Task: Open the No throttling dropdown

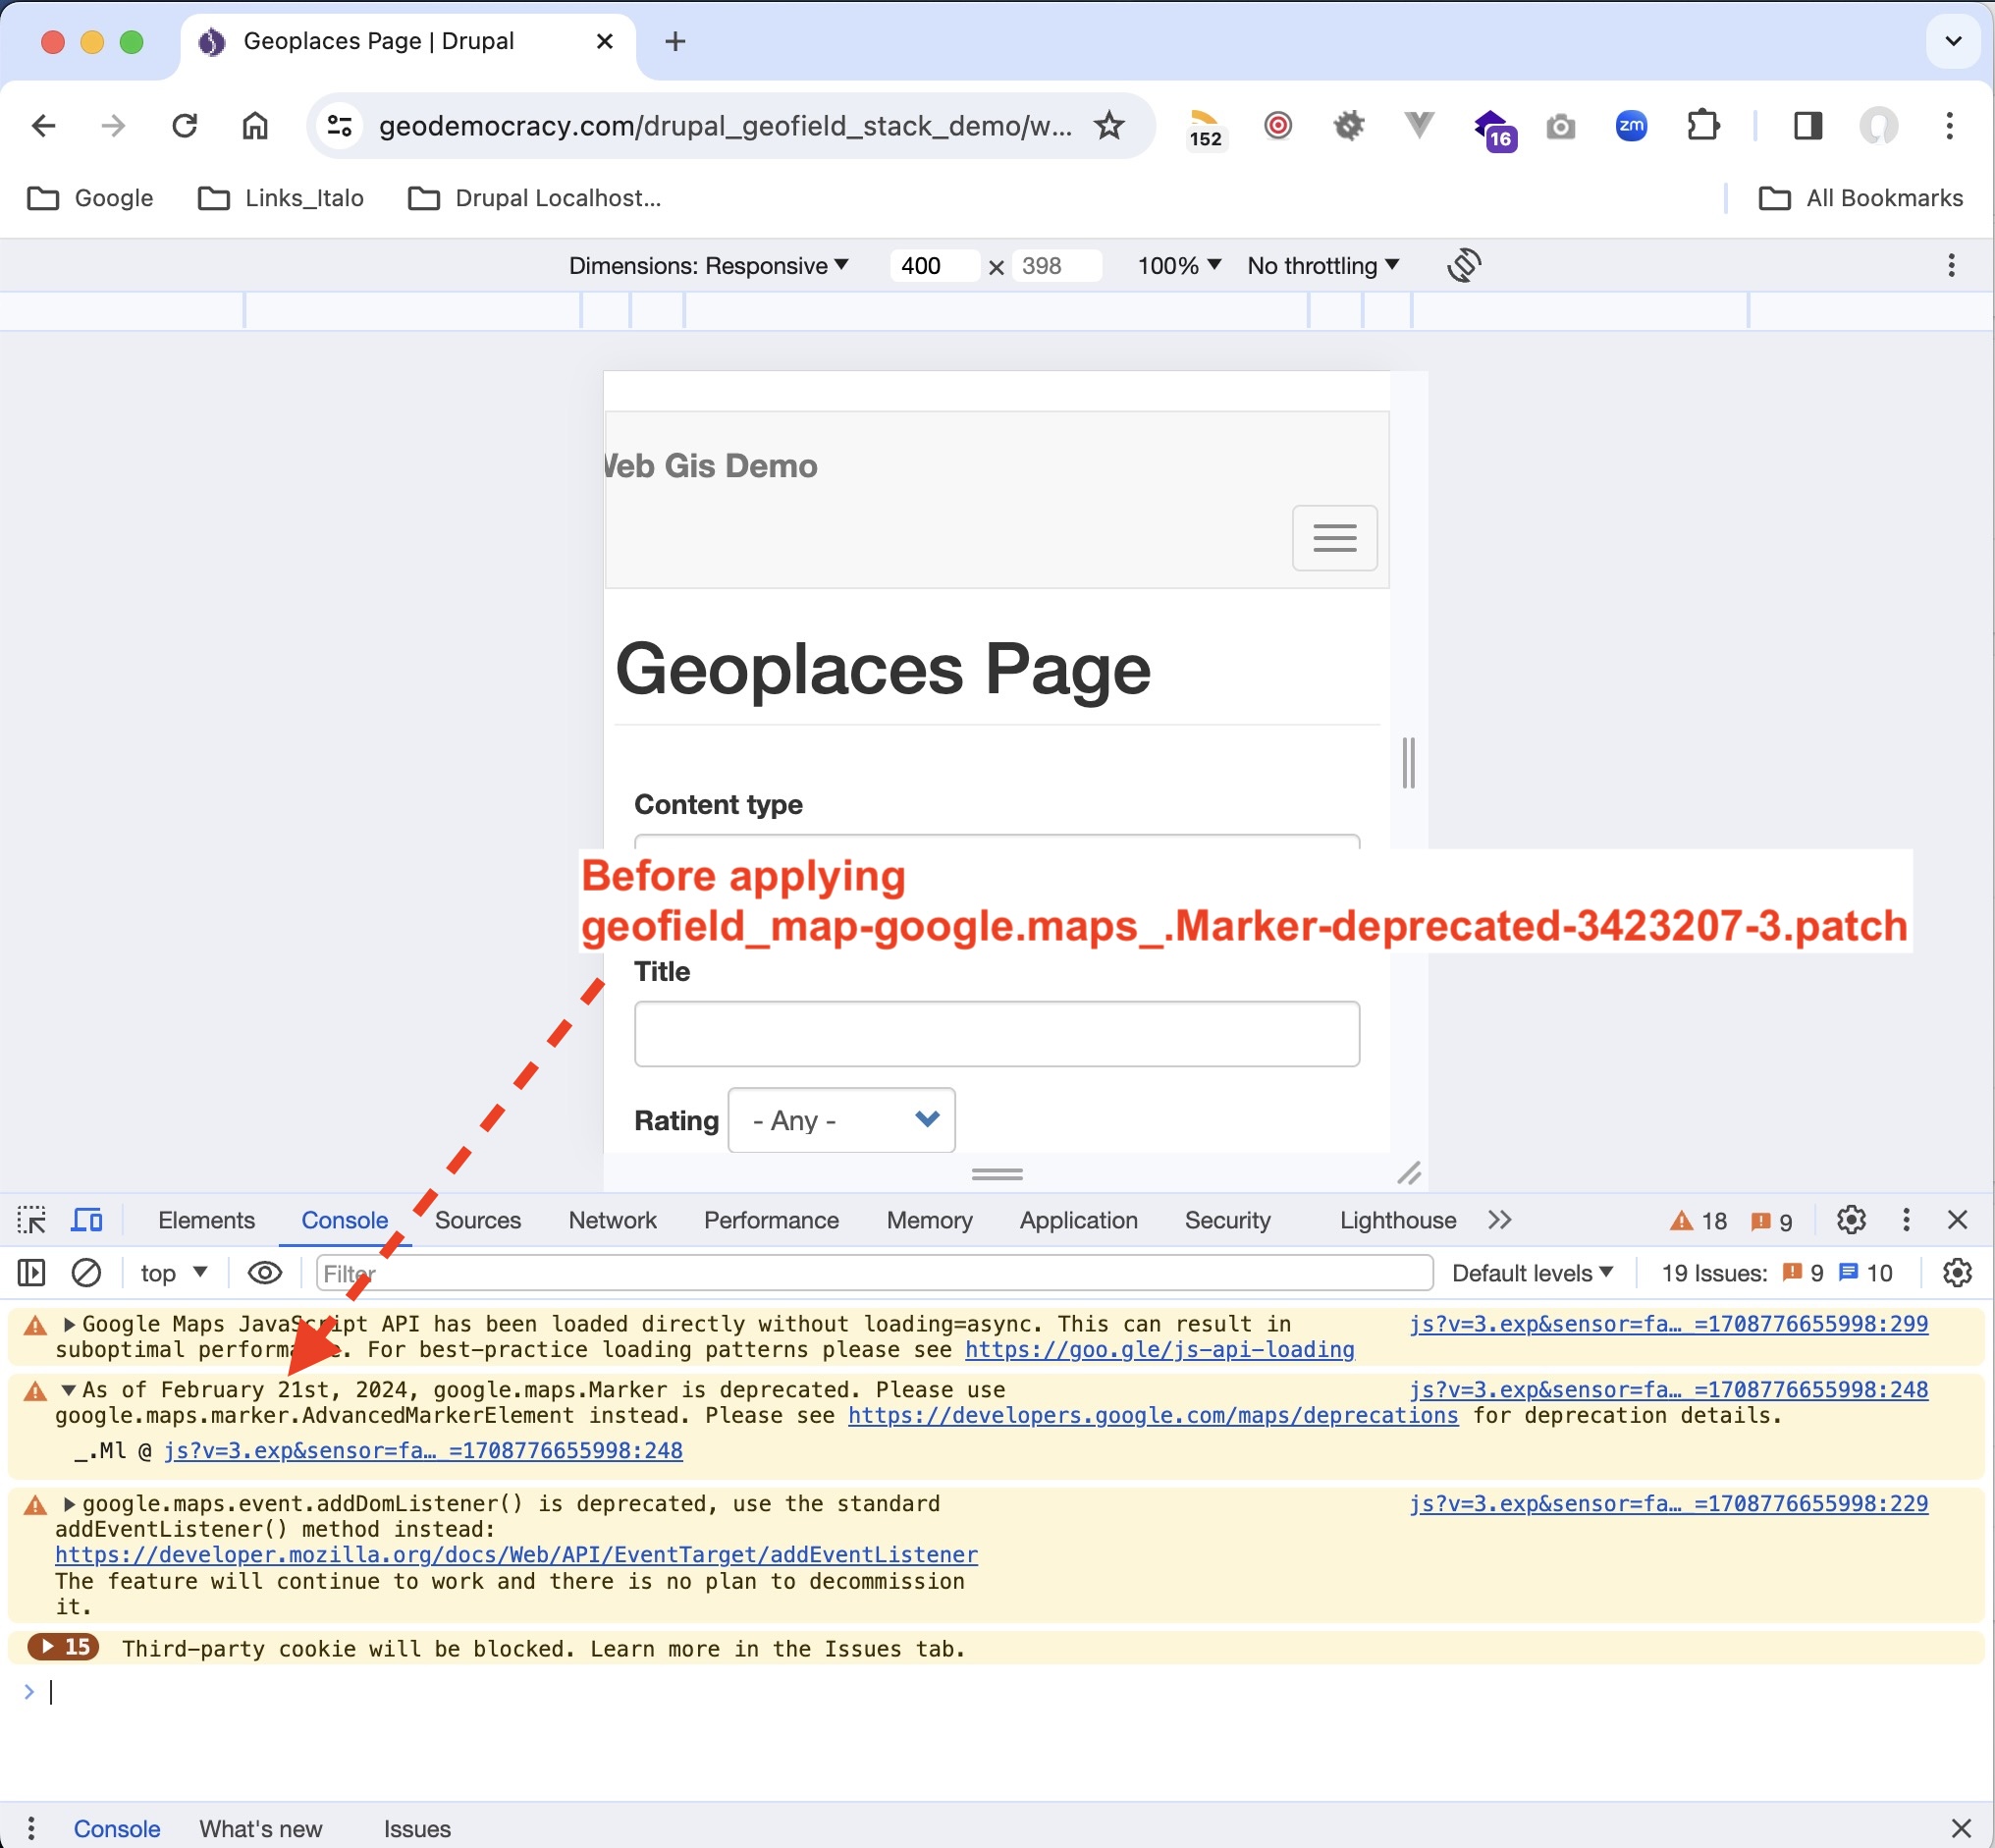Action: [1322, 266]
